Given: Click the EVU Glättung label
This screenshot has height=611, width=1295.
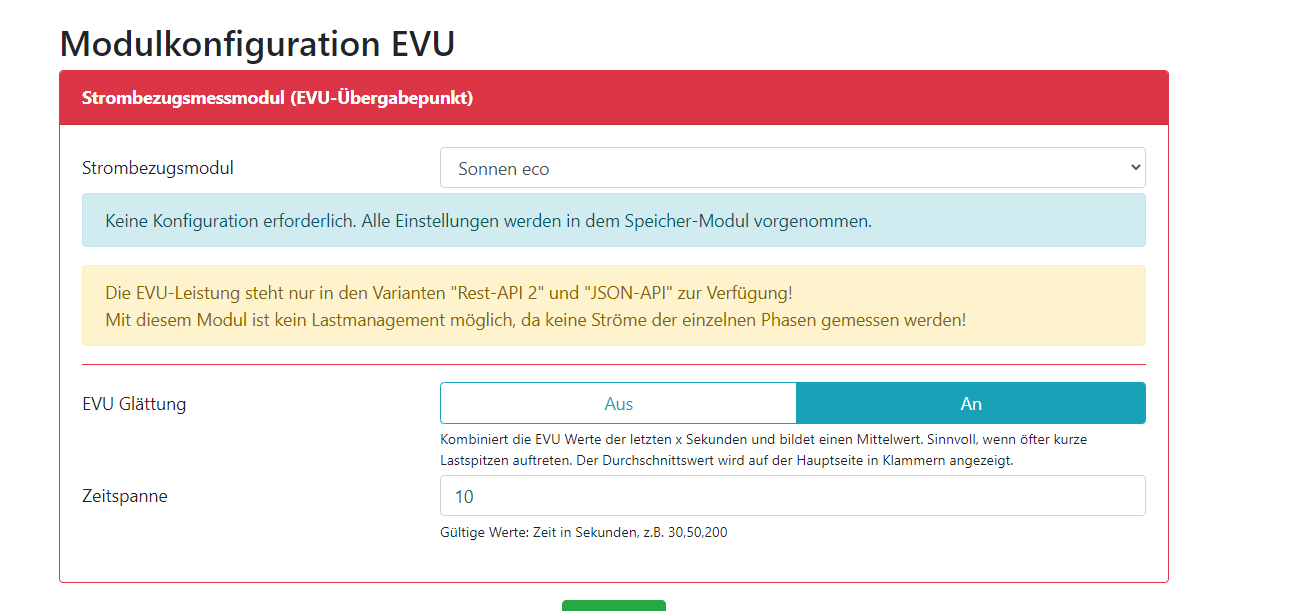Looking at the screenshot, I should point(134,404).
